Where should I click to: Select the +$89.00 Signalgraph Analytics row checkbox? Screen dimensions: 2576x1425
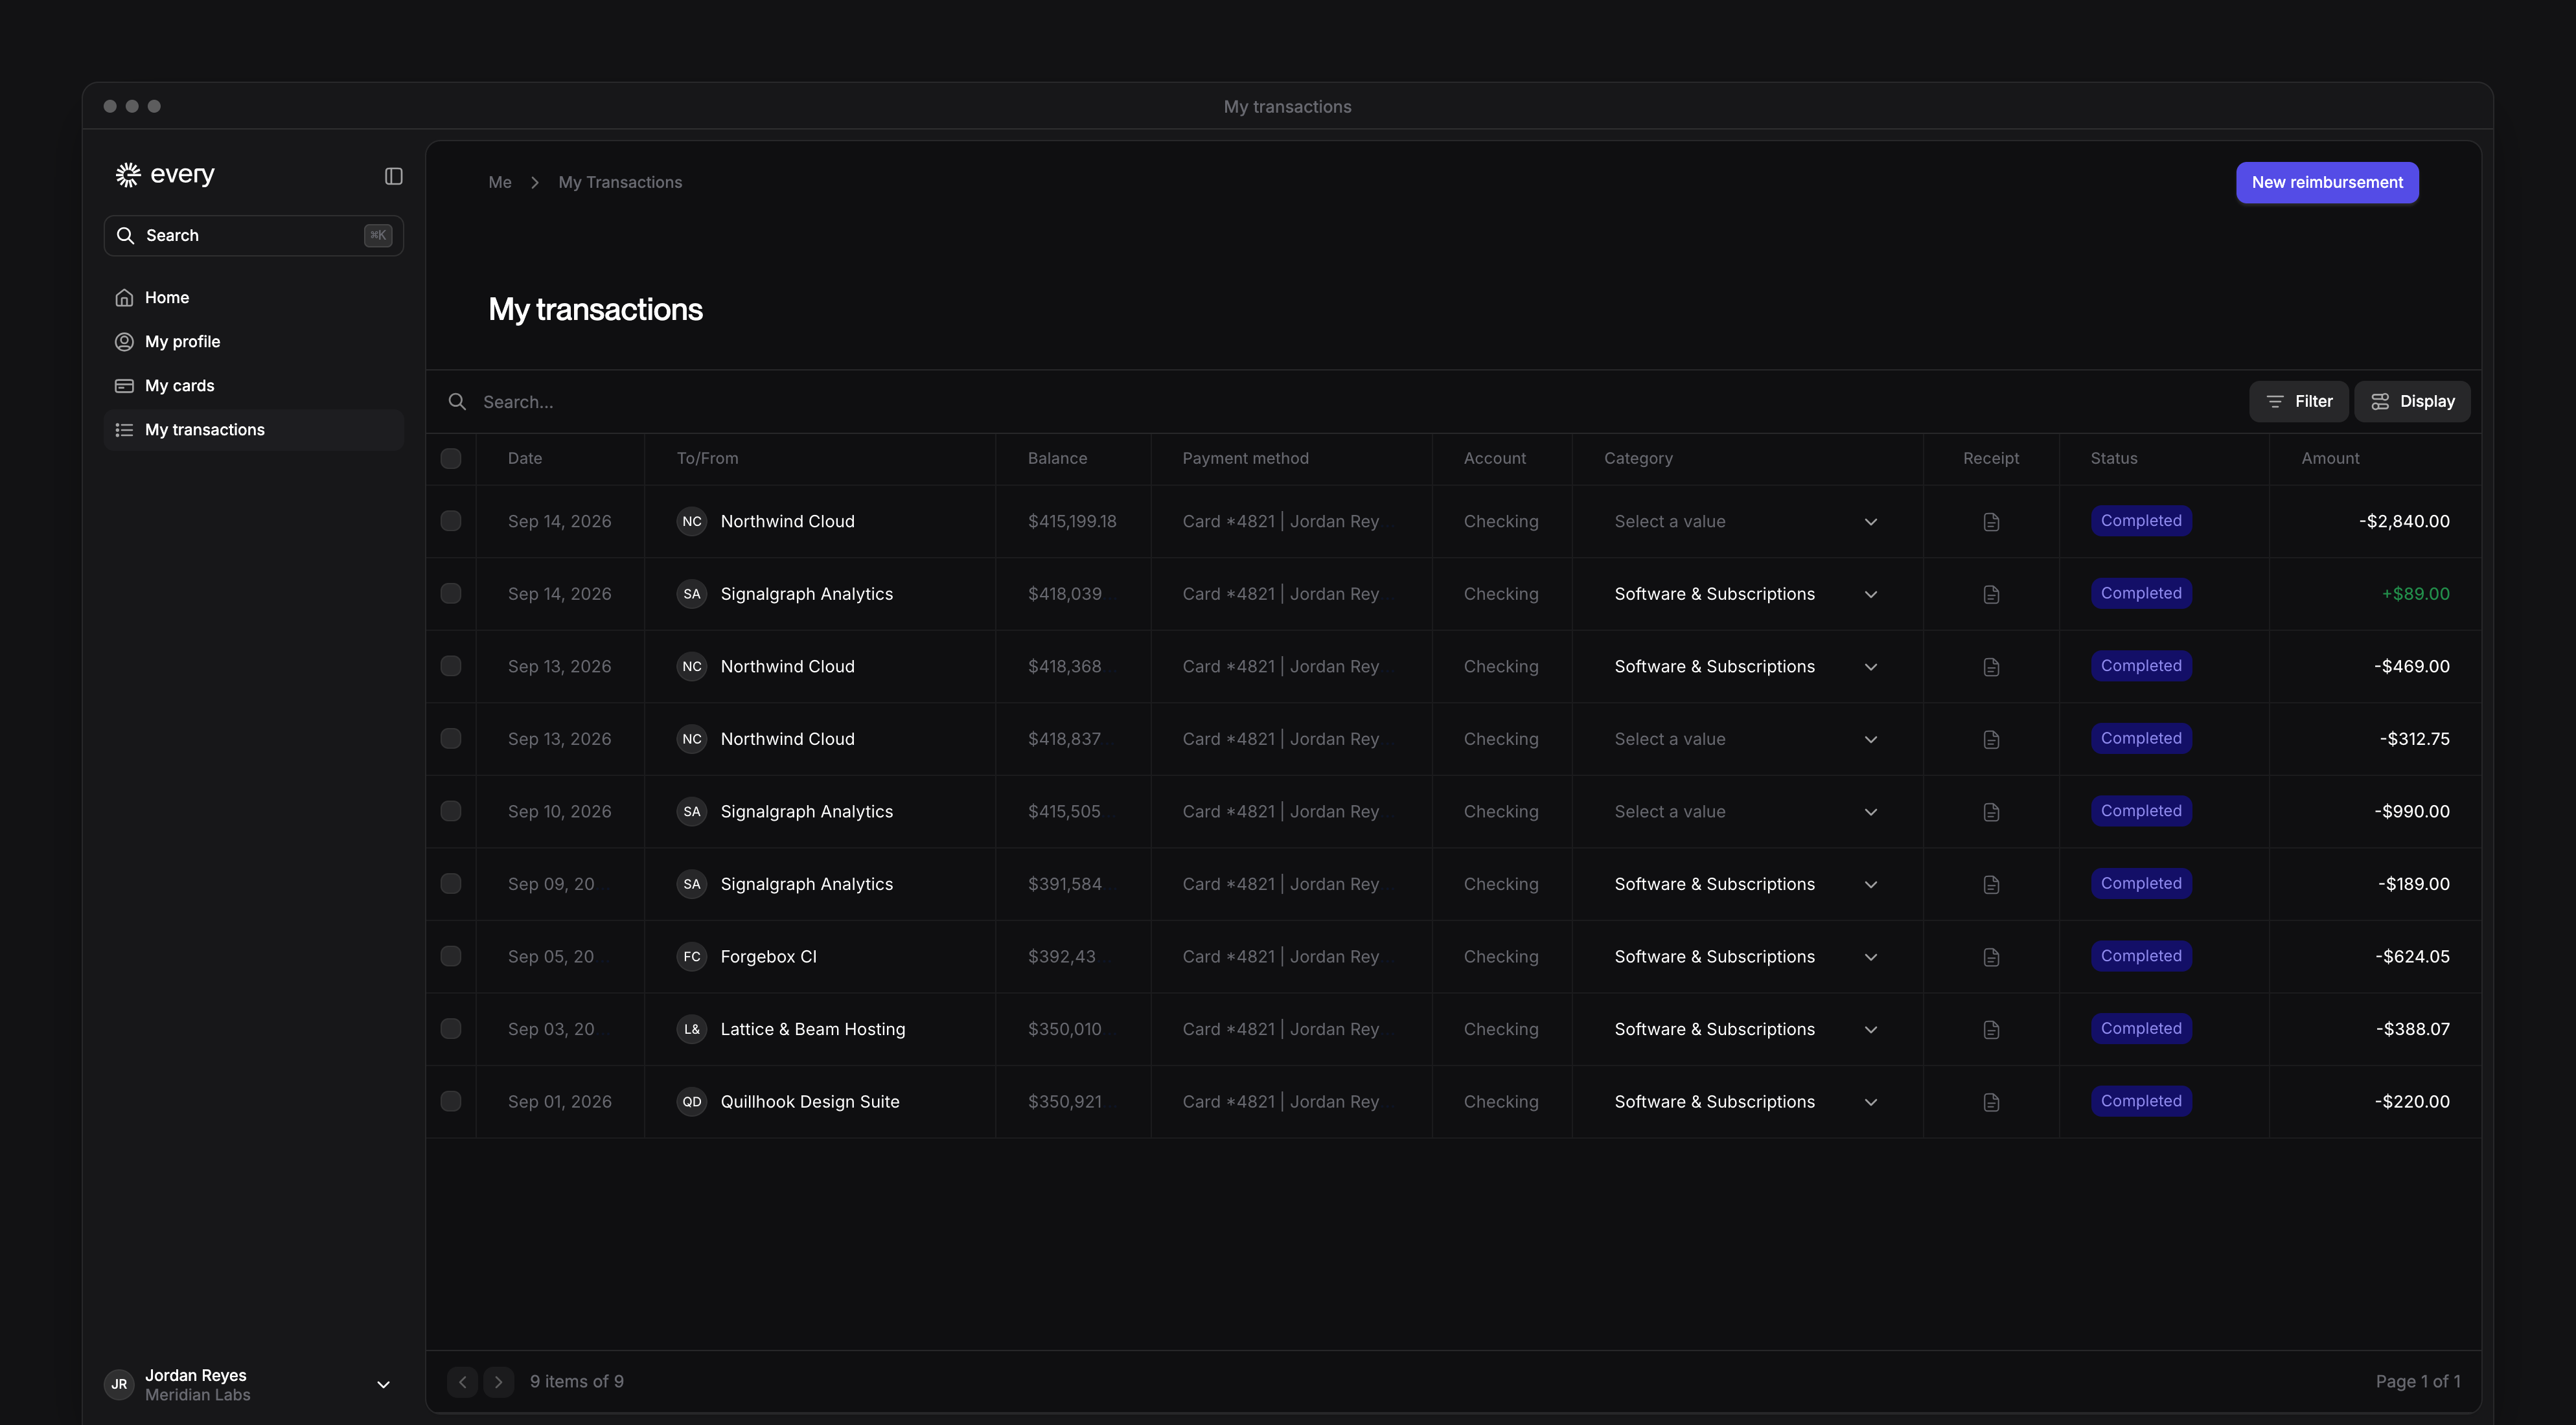451,593
